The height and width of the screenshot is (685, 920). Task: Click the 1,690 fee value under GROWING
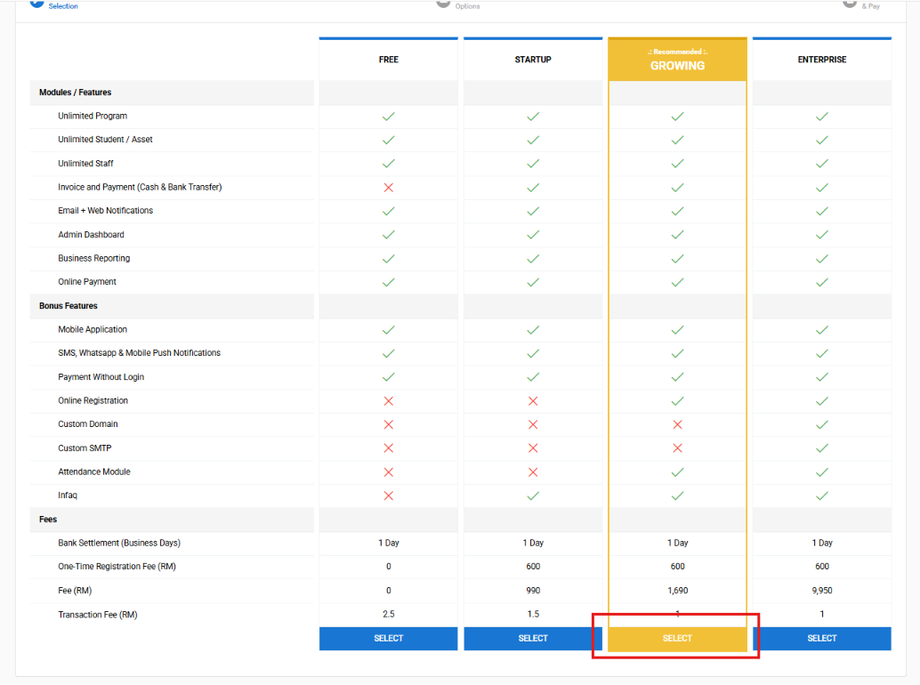(678, 590)
